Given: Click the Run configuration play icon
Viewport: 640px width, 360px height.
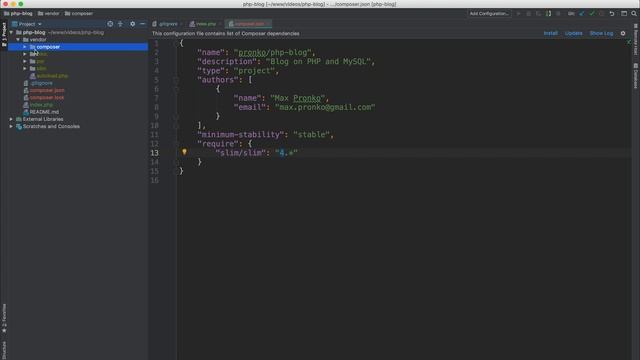Looking at the screenshot, I should pyautogui.click(x=518, y=13).
